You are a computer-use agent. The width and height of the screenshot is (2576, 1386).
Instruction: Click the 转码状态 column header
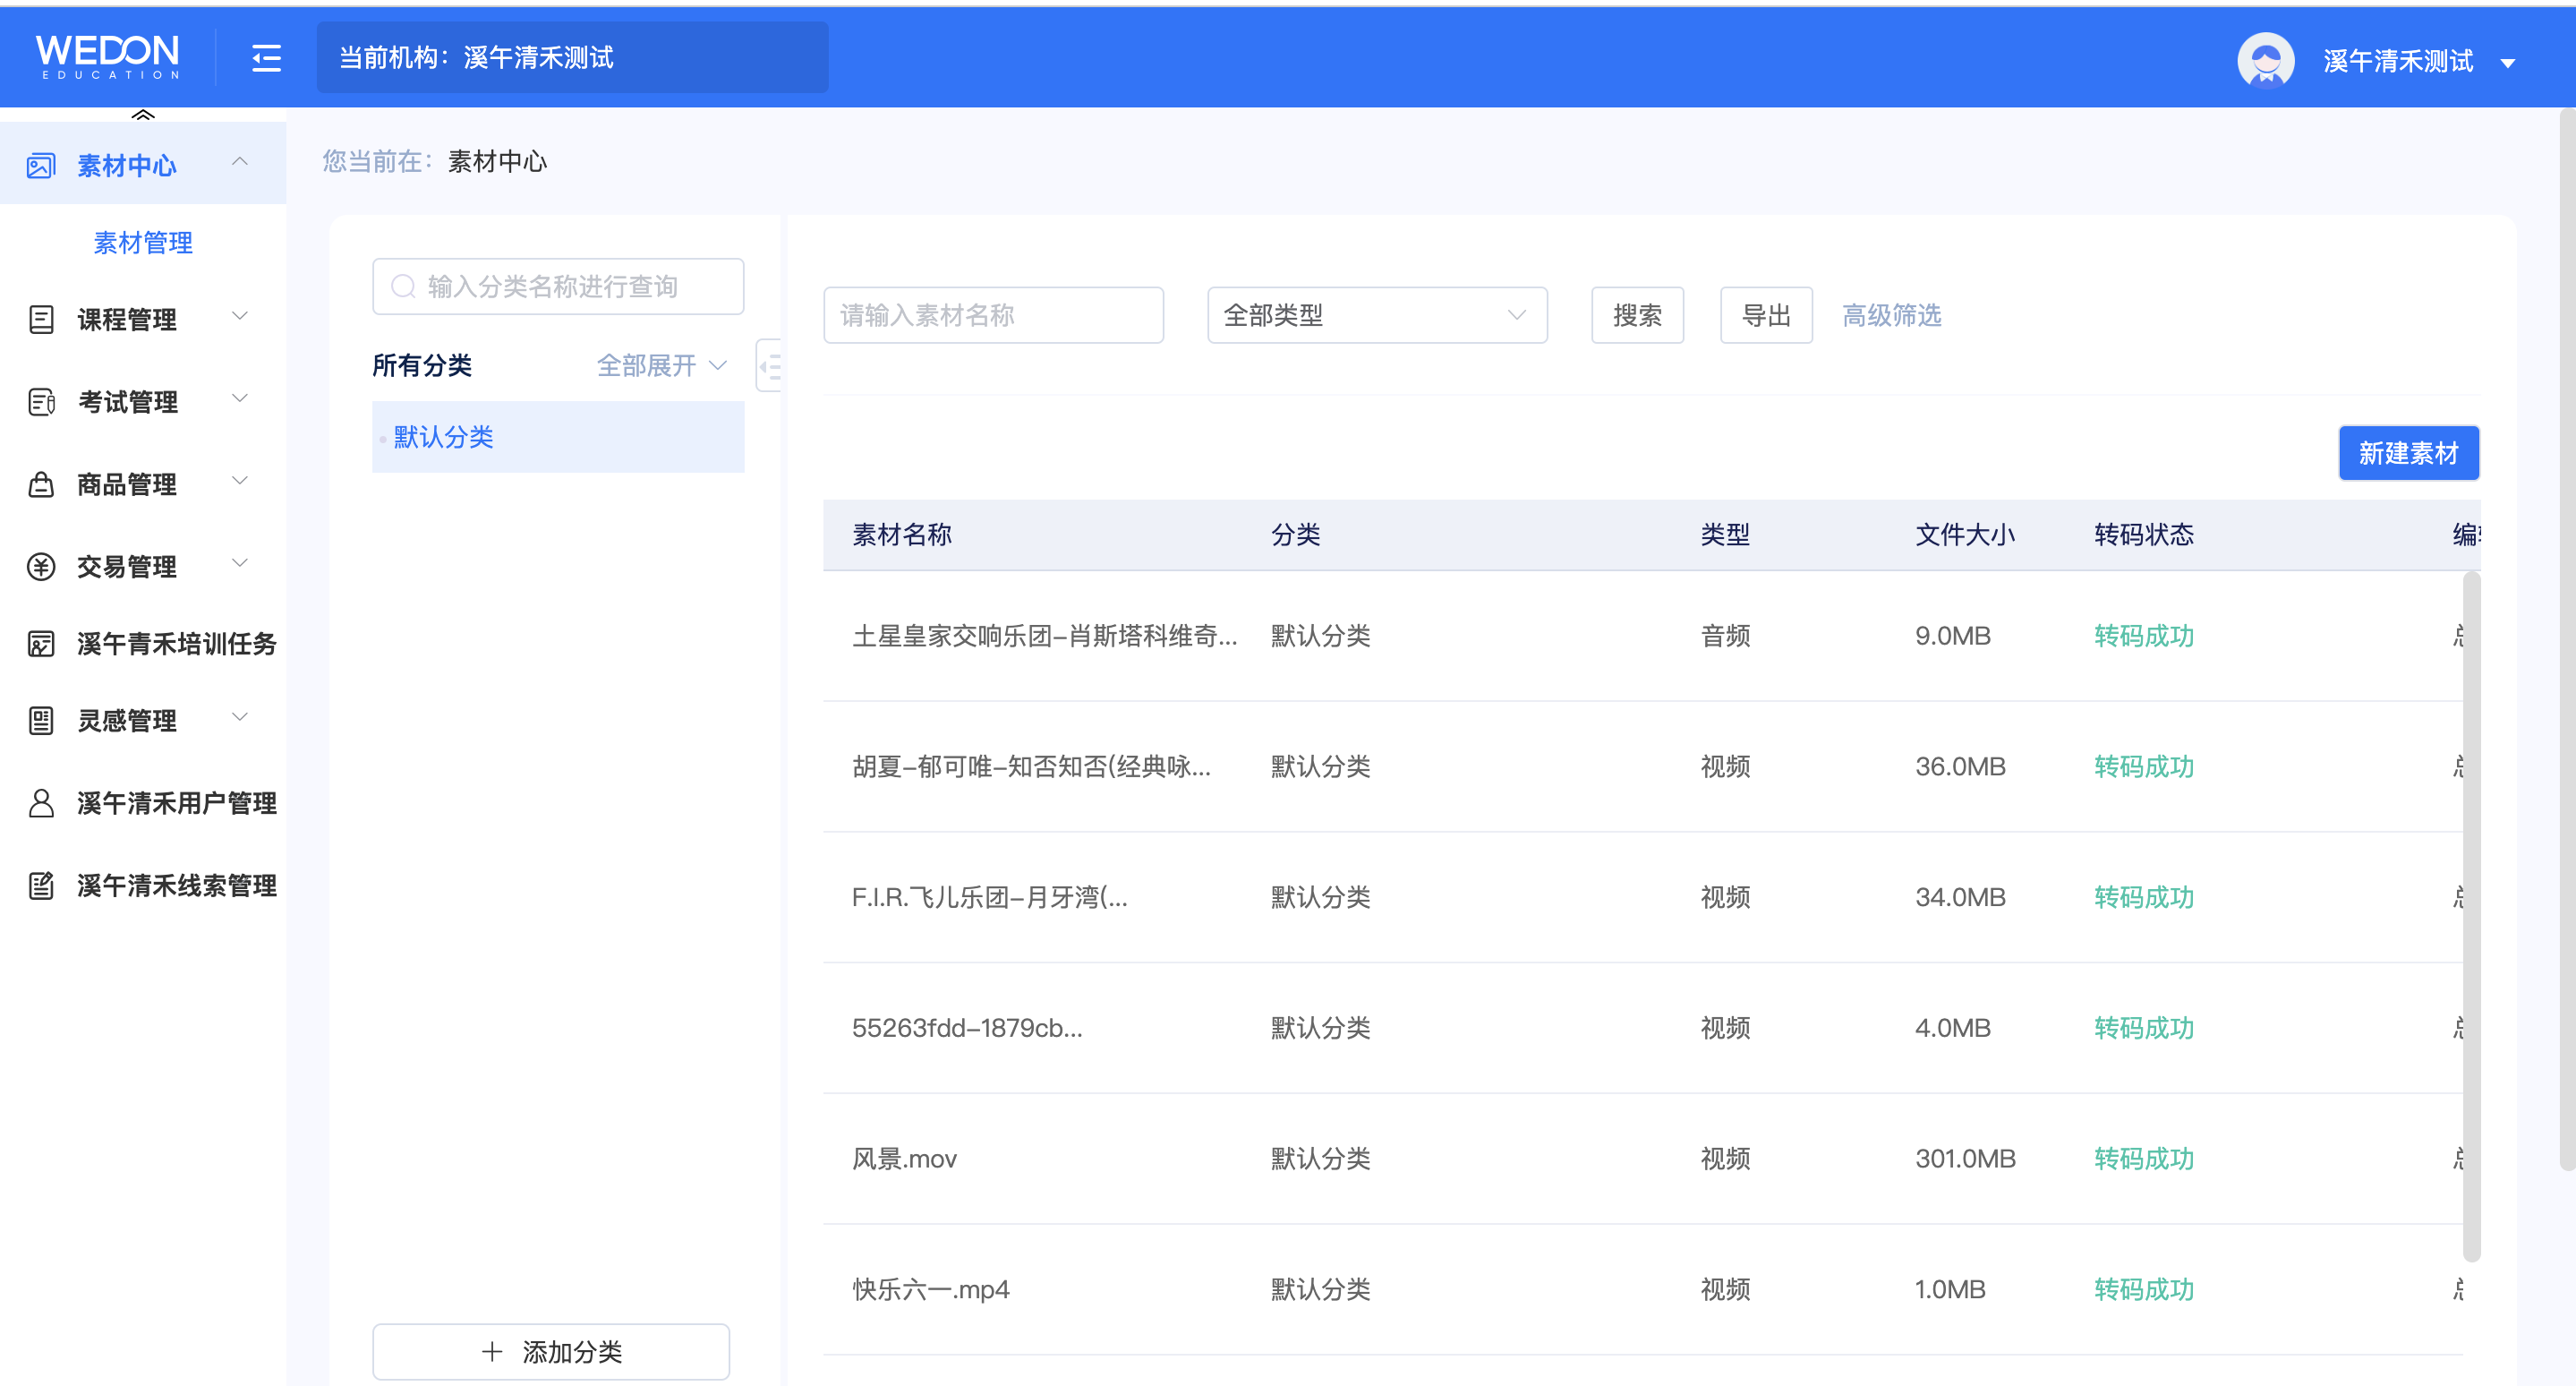pyautogui.click(x=2143, y=534)
